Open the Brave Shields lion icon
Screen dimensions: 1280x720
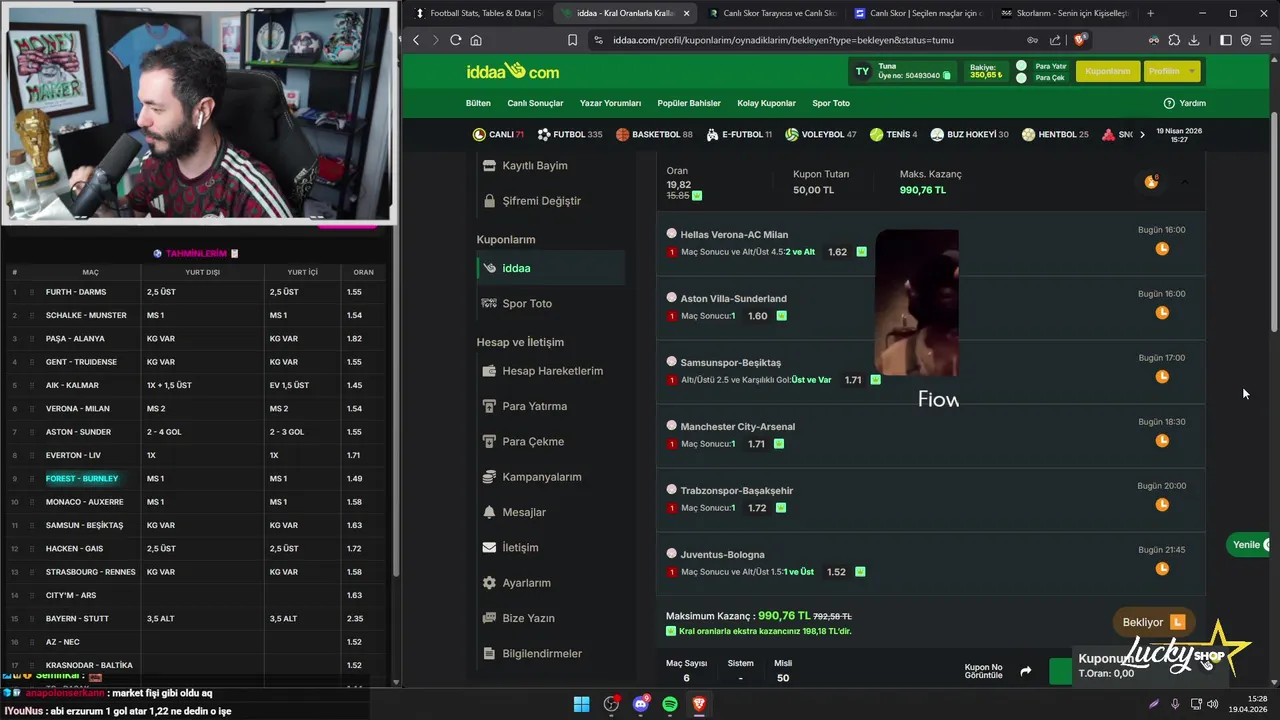click(x=1080, y=40)
